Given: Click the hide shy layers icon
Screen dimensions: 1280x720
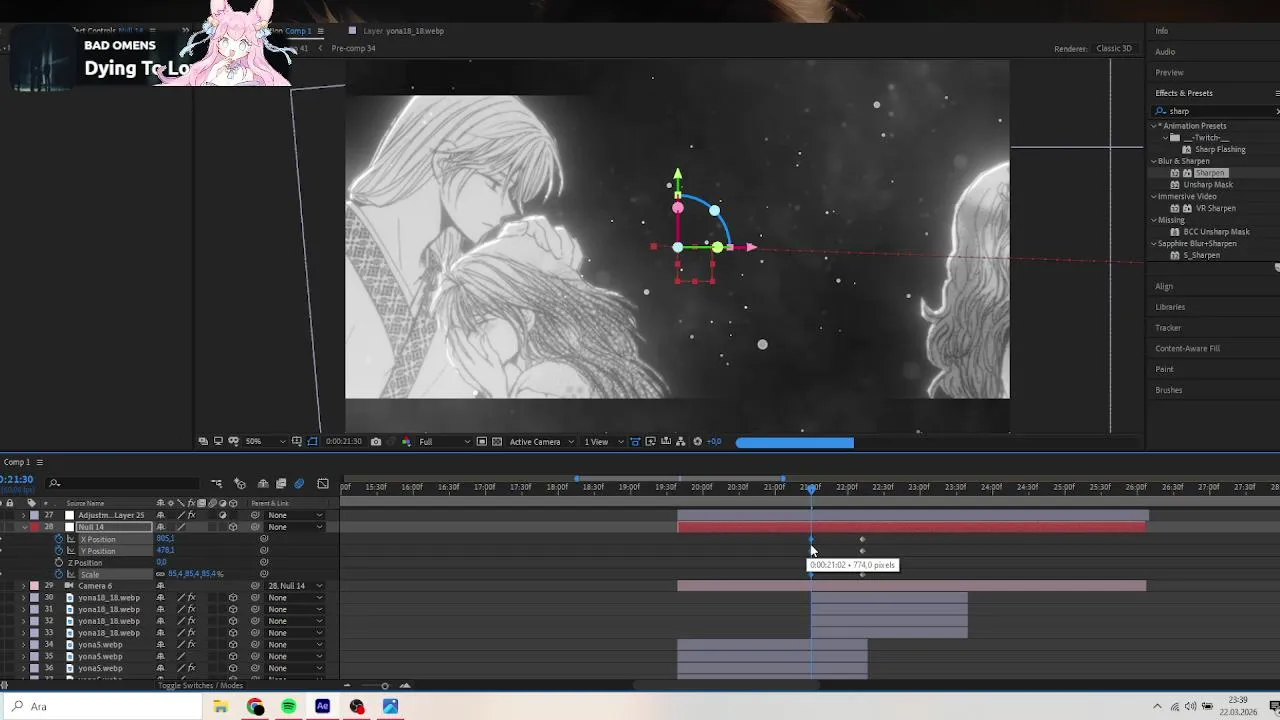Looking at the screenshot, I should tap(263, 483).
